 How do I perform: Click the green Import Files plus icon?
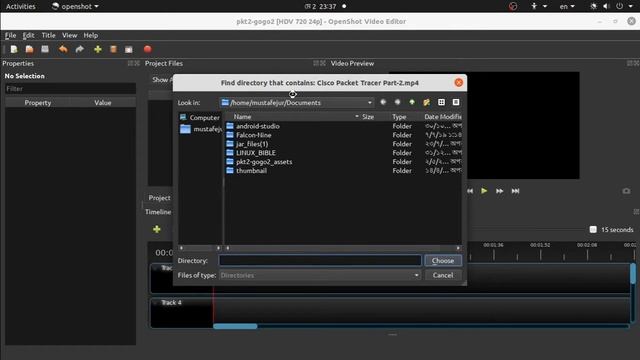click(x=98, y=49)
